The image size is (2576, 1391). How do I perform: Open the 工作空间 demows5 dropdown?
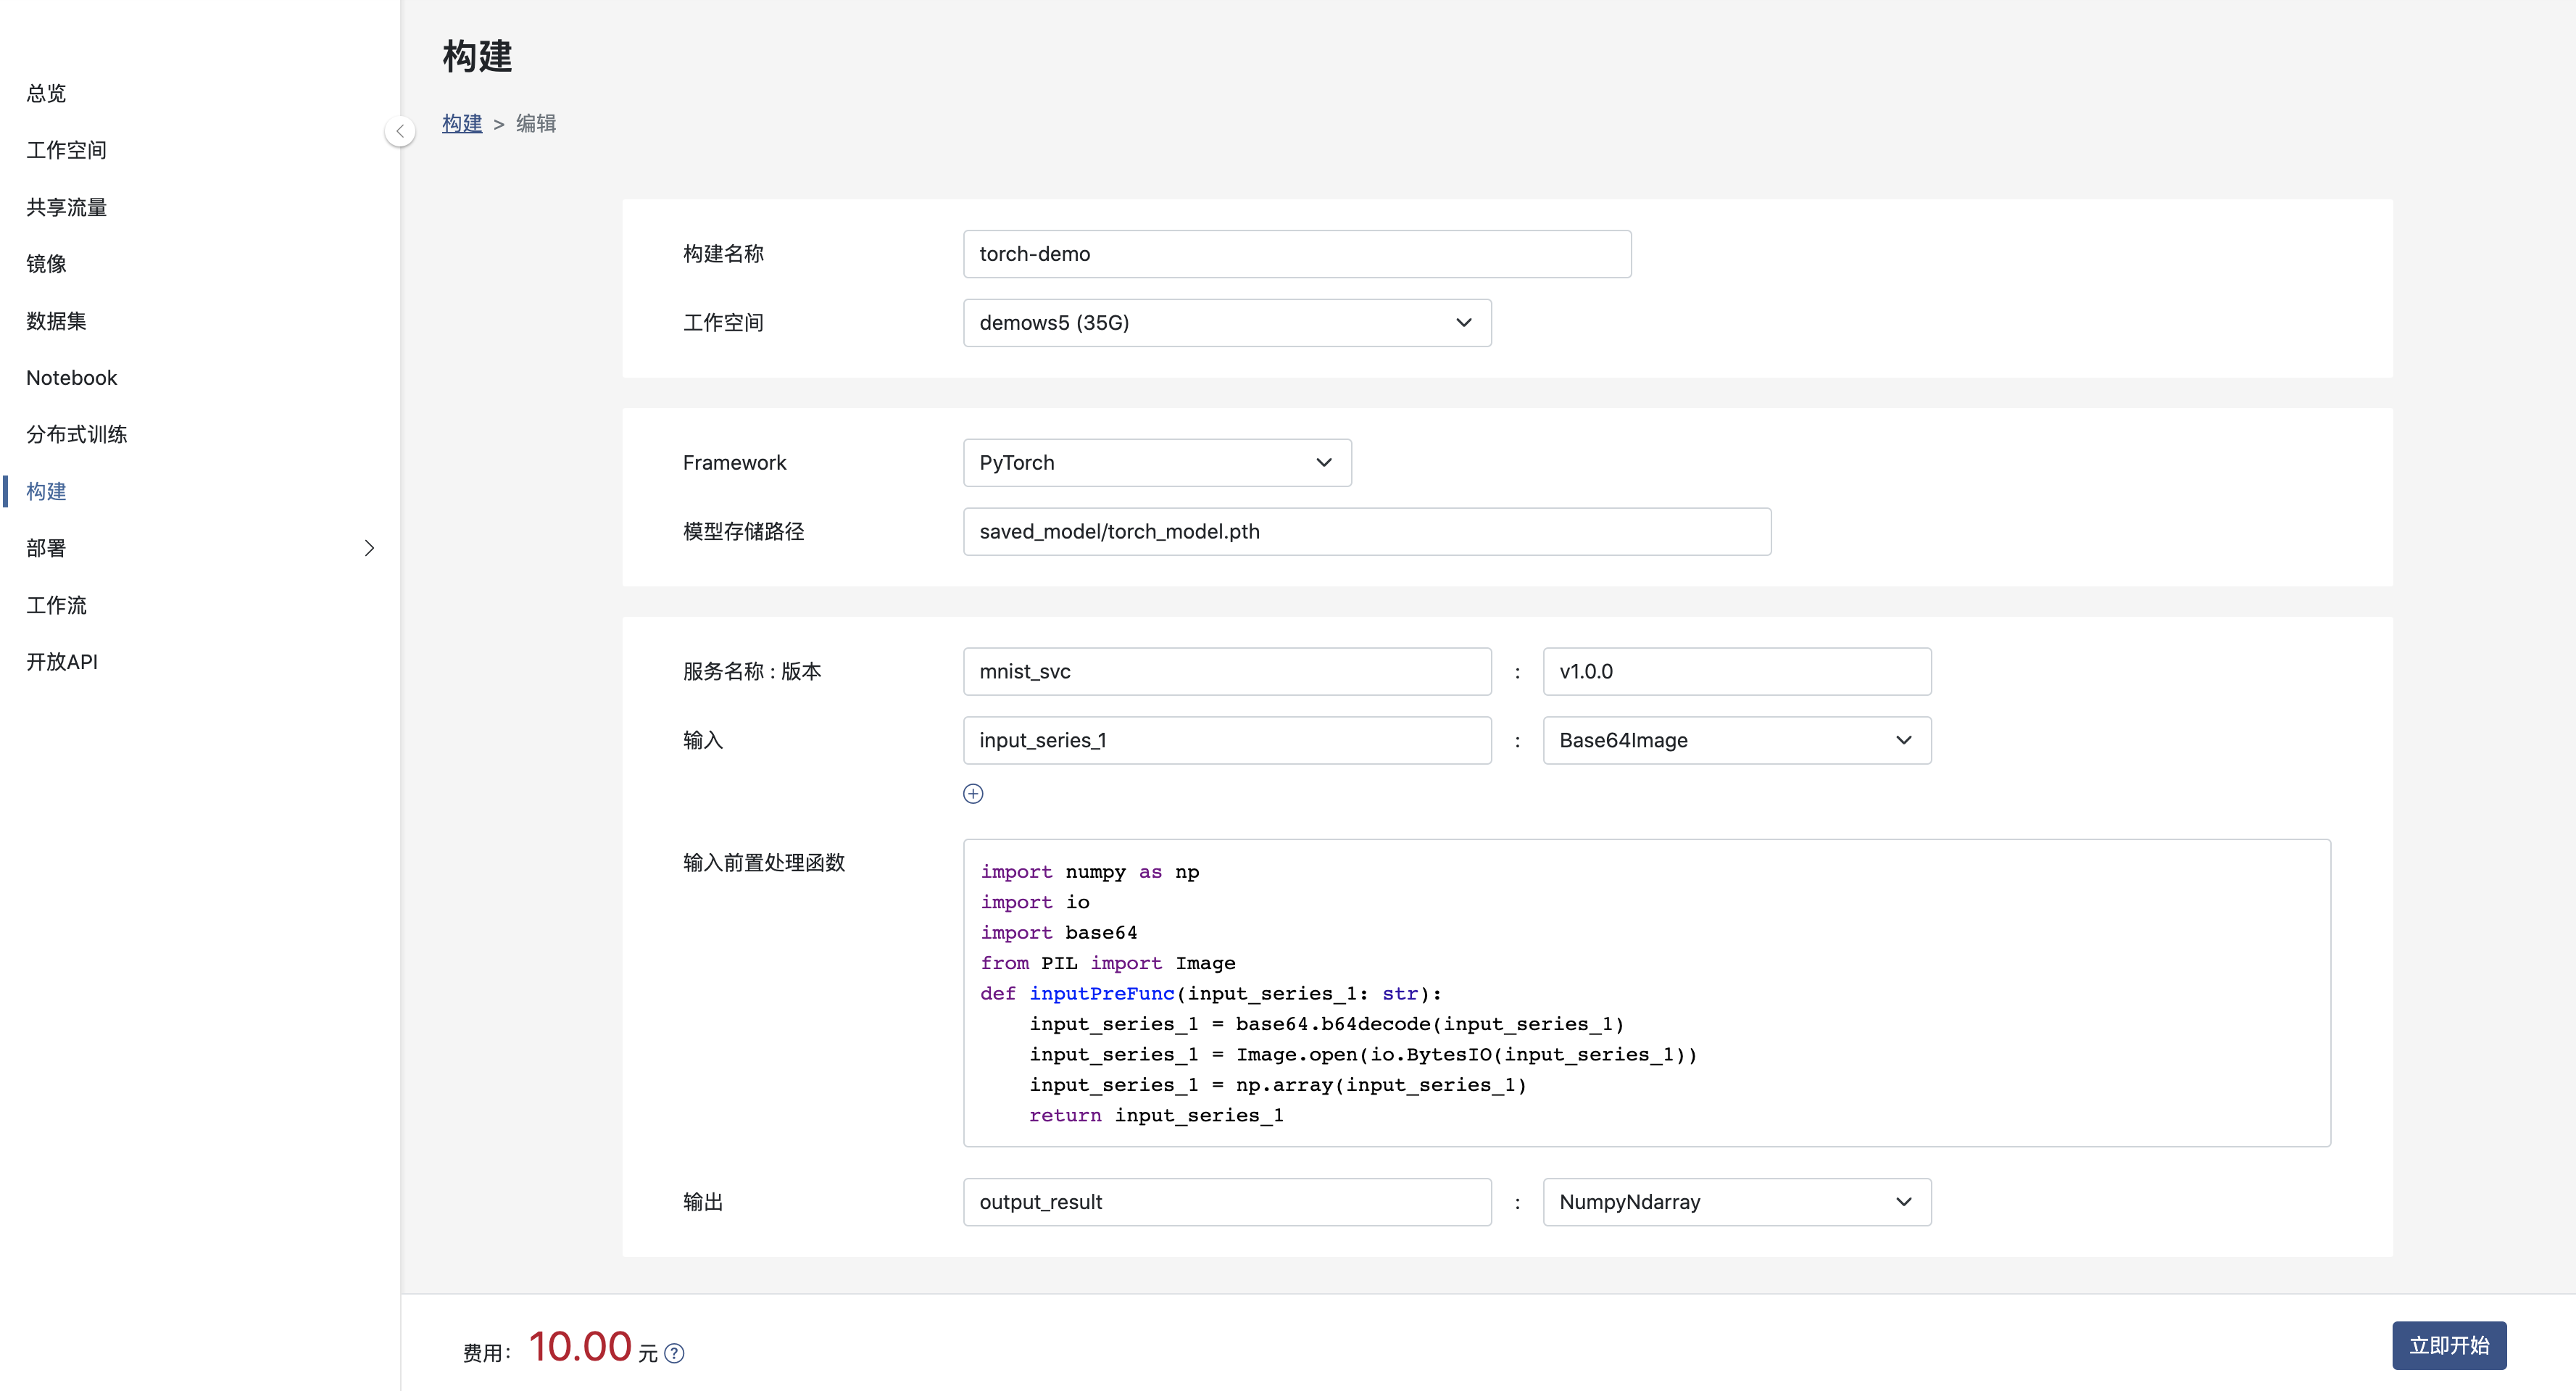click(1226, 323)
